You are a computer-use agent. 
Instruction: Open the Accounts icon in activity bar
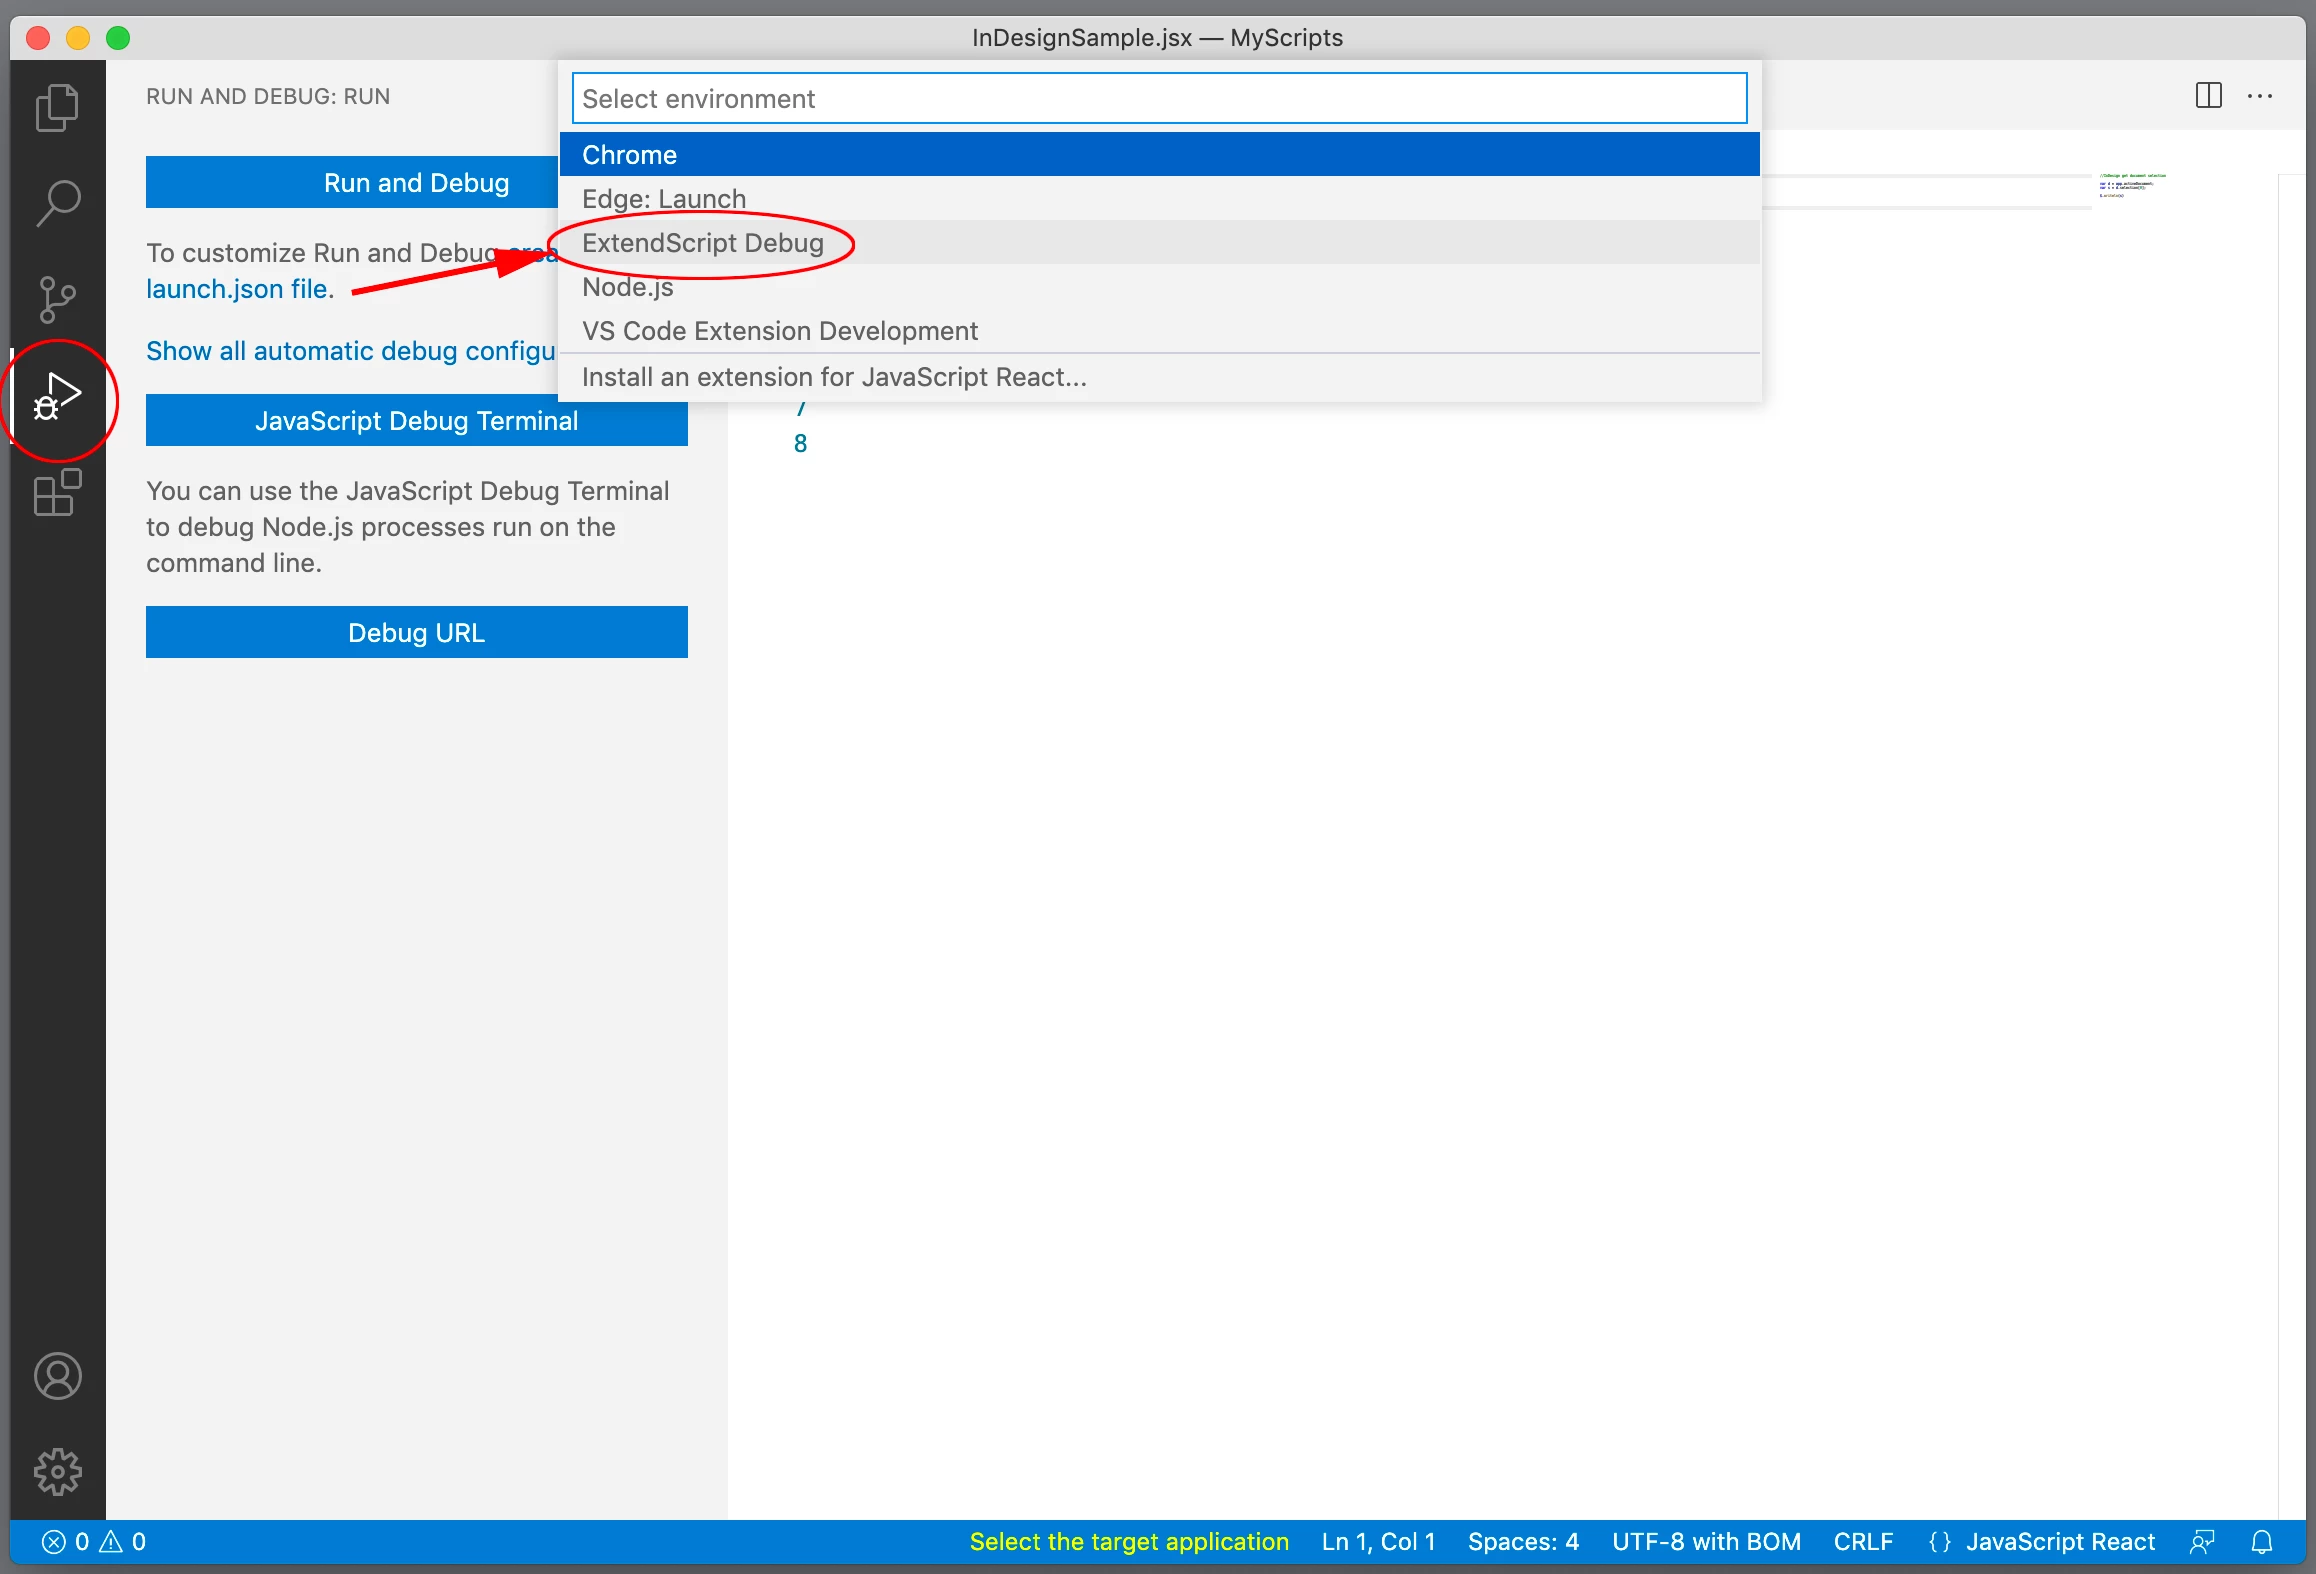tap(57, 1376)
